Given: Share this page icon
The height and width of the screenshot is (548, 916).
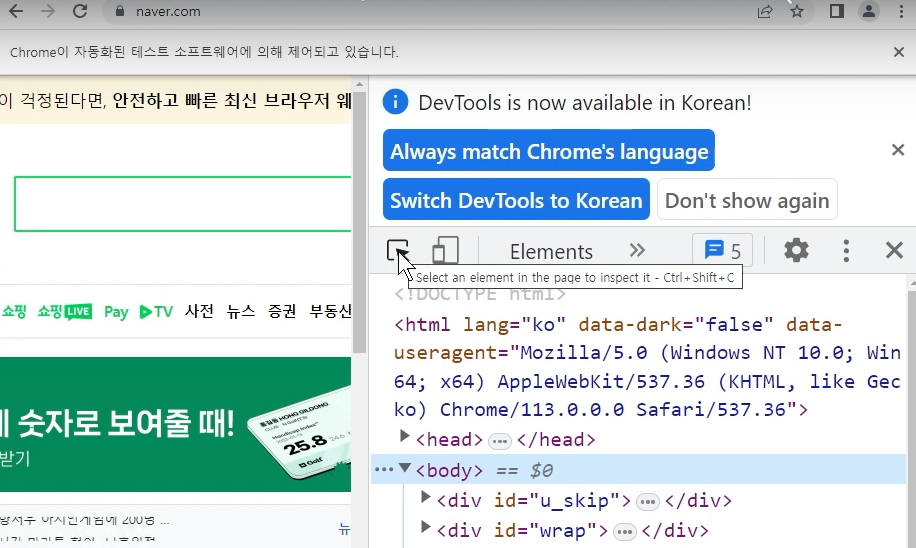Looking at the screenshot, I should click(765, 11).
